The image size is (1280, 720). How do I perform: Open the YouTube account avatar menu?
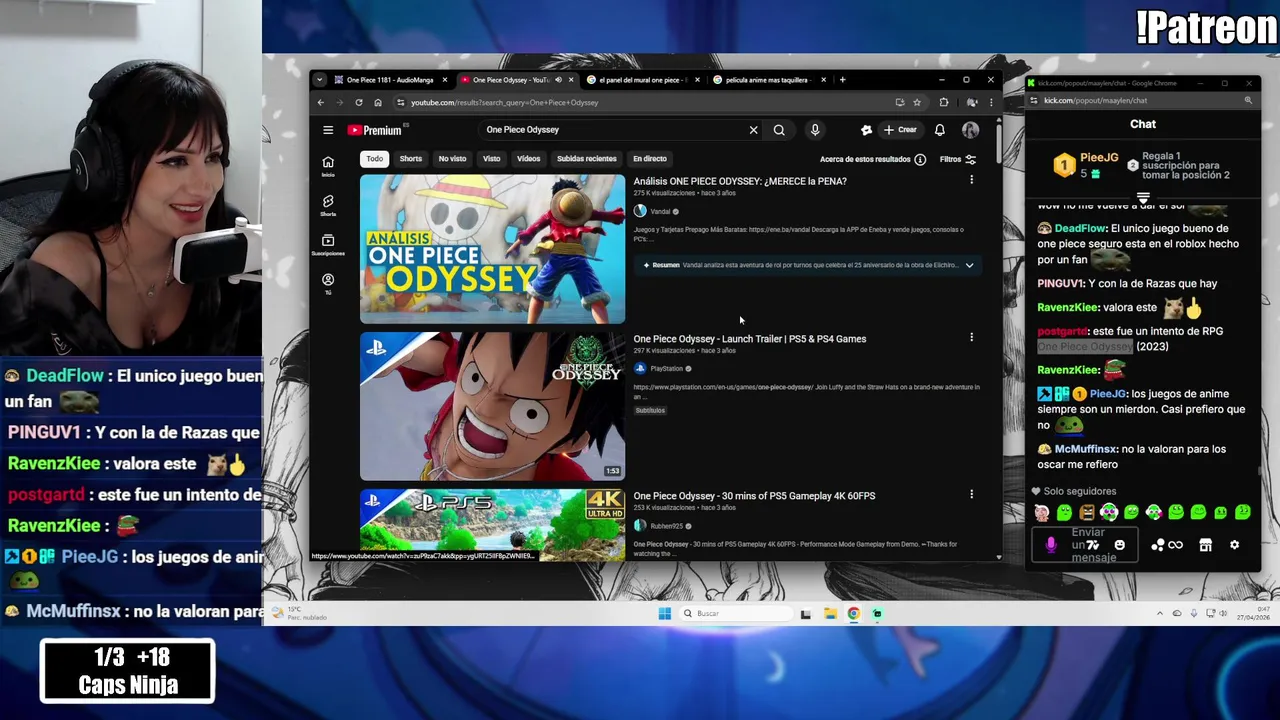(970, 130)
